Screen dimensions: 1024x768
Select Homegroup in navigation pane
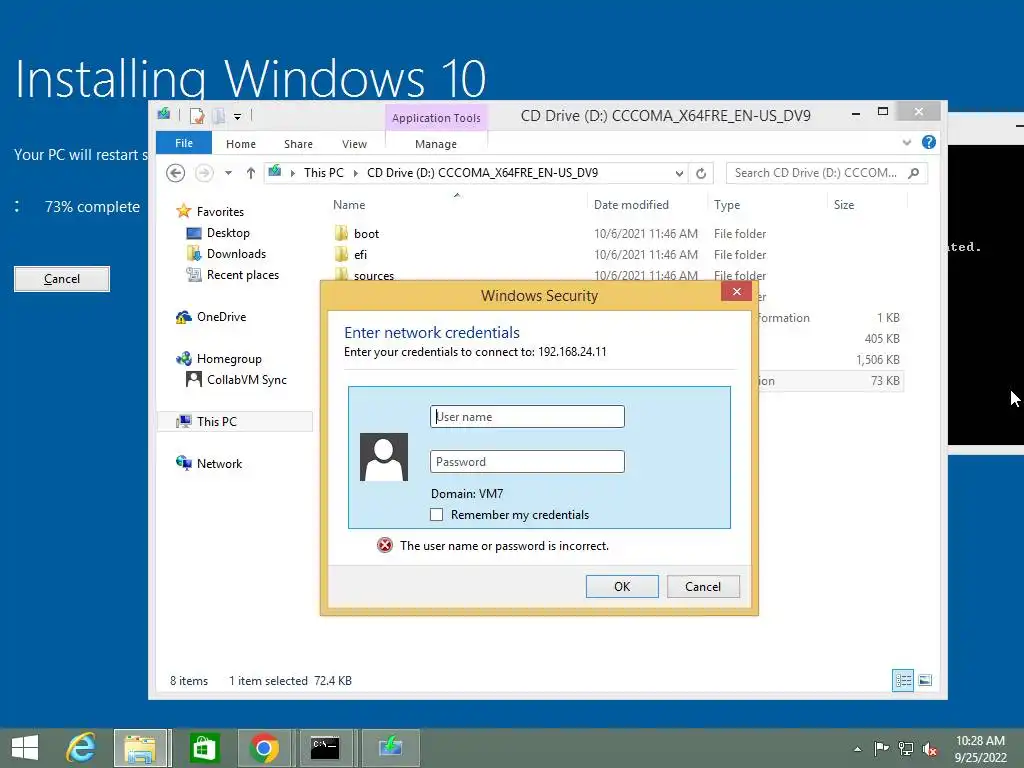click(229, 359)
